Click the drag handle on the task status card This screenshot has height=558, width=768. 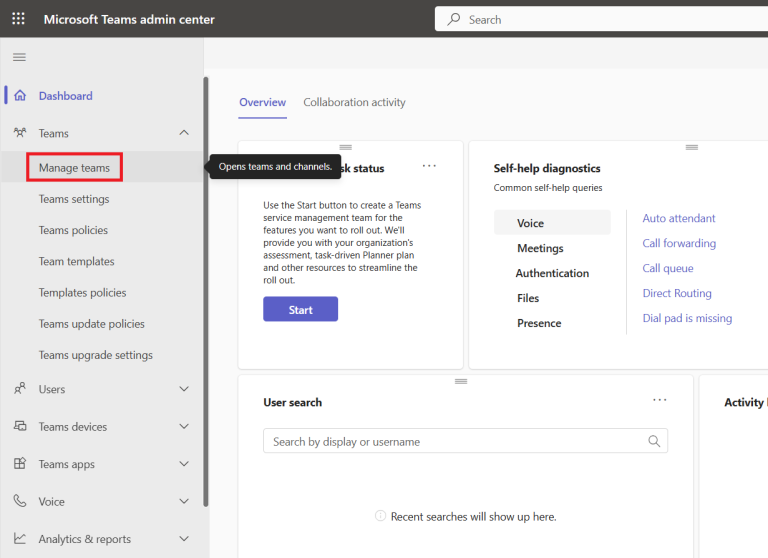coord(346,147)
